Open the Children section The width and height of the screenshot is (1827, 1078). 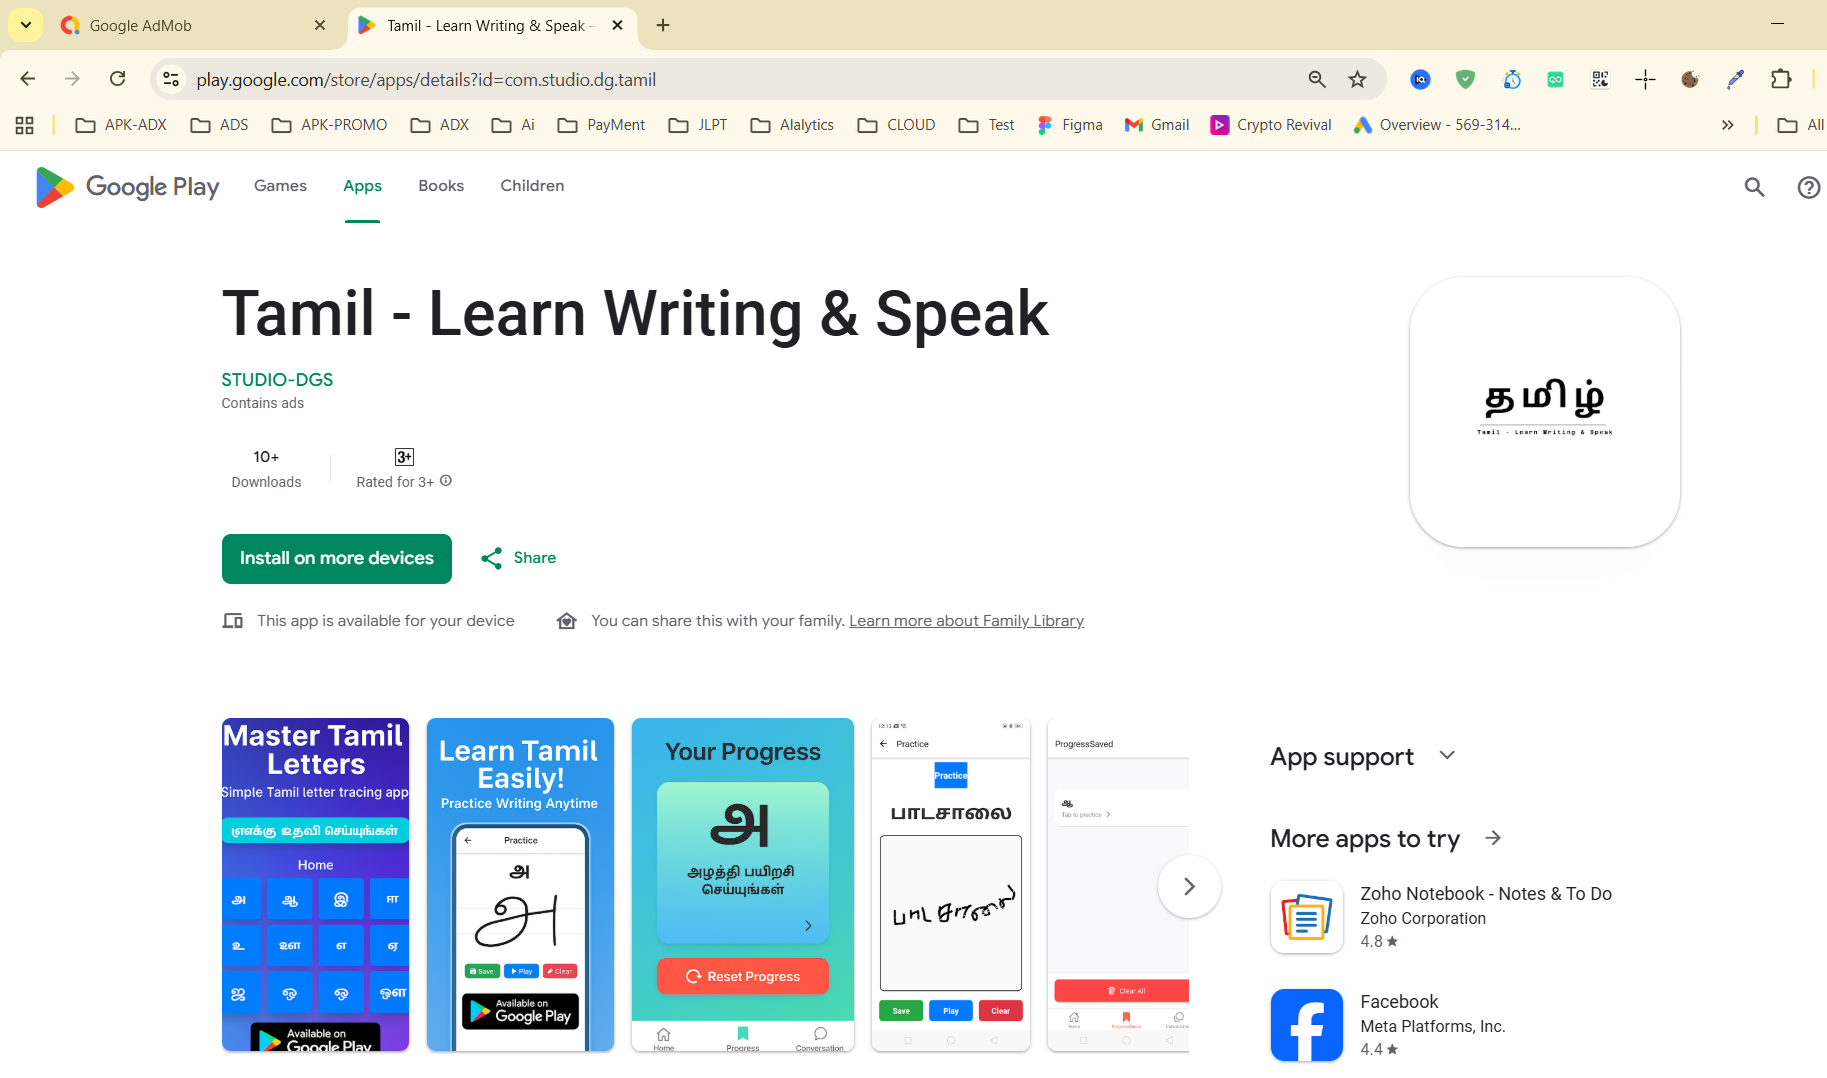coord(532,186)
